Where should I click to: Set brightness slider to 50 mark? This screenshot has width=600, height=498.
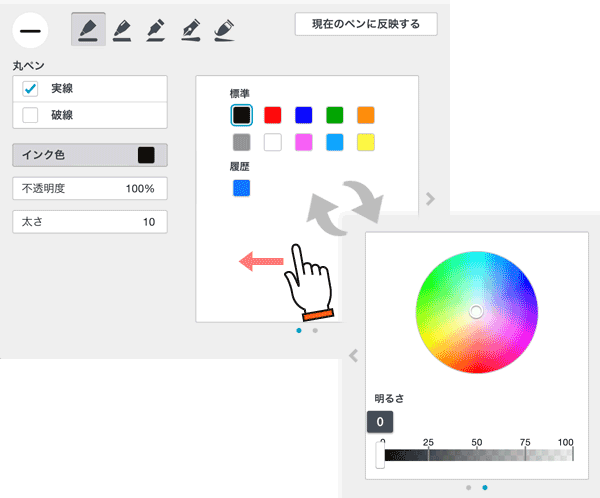[477, 455]
